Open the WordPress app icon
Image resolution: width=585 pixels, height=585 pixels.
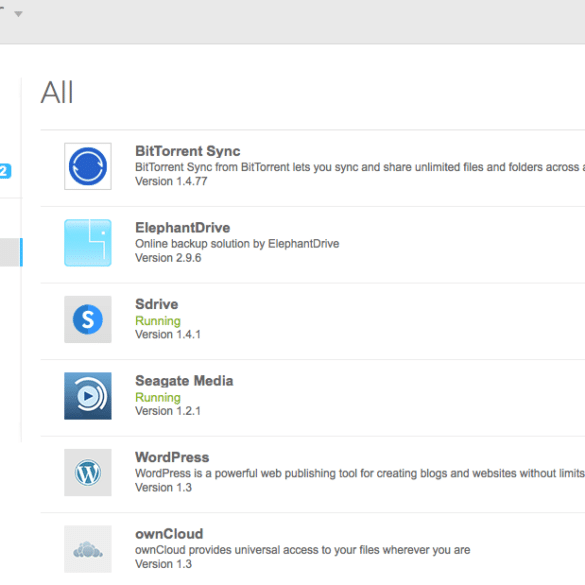pos(88,472)
